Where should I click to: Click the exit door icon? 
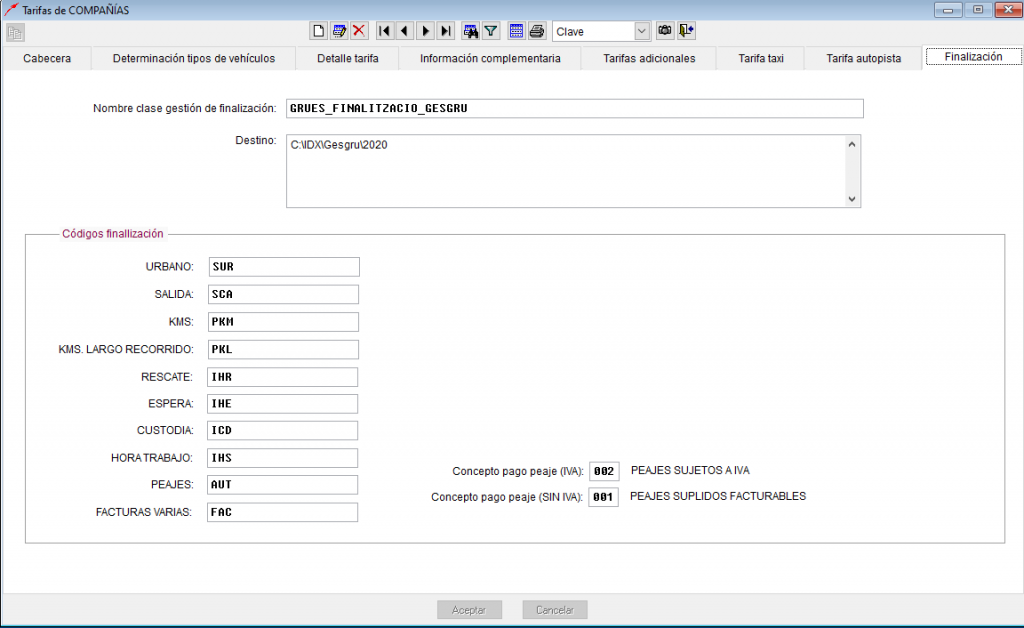pos(686,31)
